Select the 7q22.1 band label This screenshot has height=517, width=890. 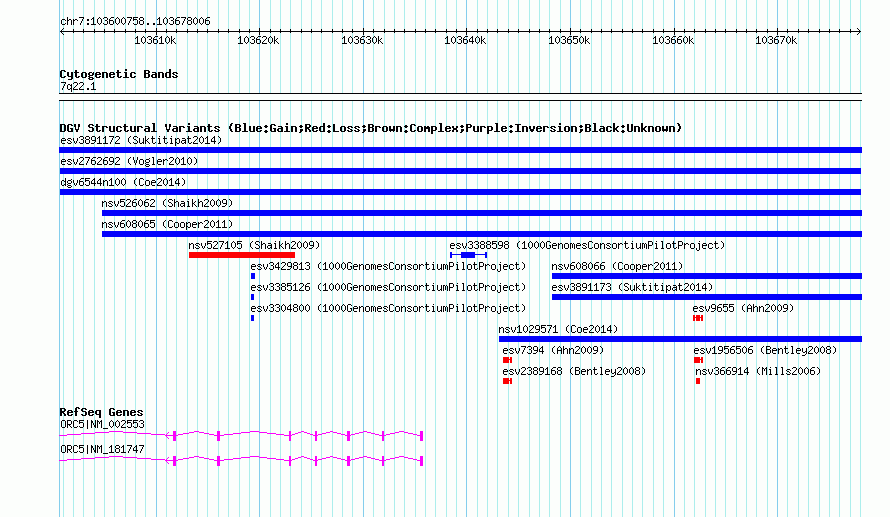[78, 86]
